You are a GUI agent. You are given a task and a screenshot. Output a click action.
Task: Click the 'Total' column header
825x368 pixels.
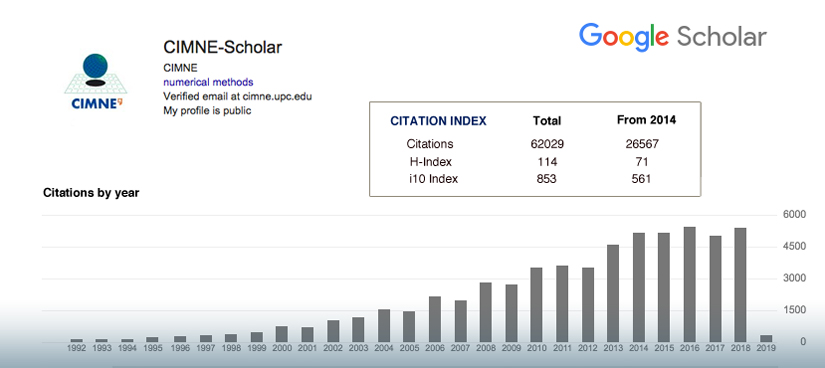pyautogui.click(x=547, y=121)
